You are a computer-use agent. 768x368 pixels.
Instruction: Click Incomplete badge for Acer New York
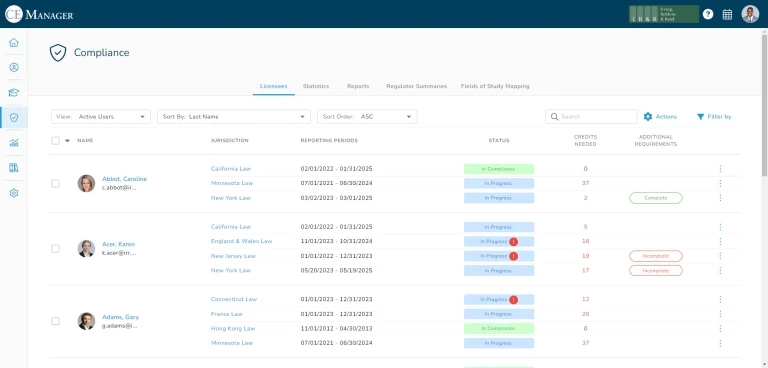(x=656, y=270)
